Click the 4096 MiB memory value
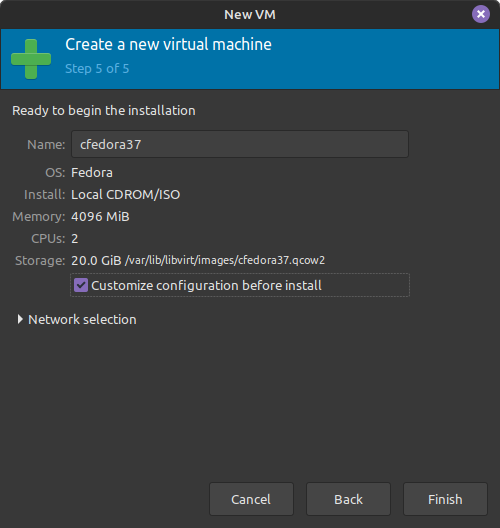Viewport: 500px width, 528px height. pyautogui.click(x=100, y=217)
